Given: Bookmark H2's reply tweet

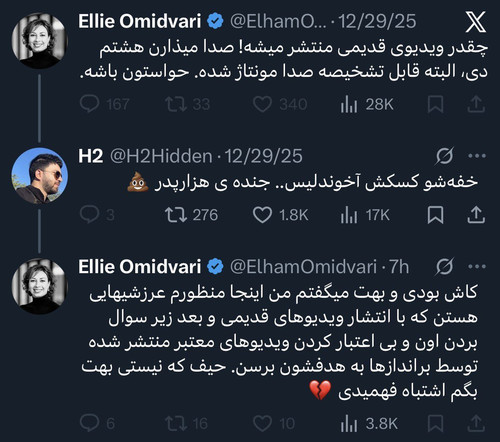Looking at the screenshot, I should coord(435,215).
